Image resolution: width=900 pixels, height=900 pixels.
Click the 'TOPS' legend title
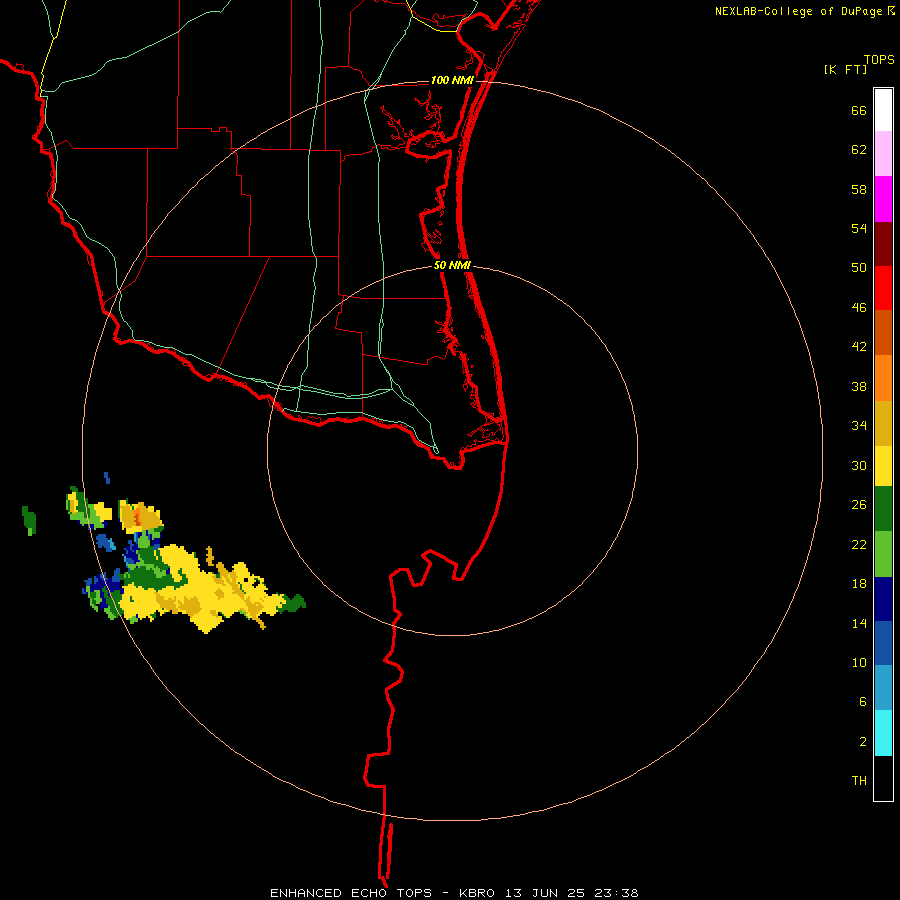tap(879, 60)
